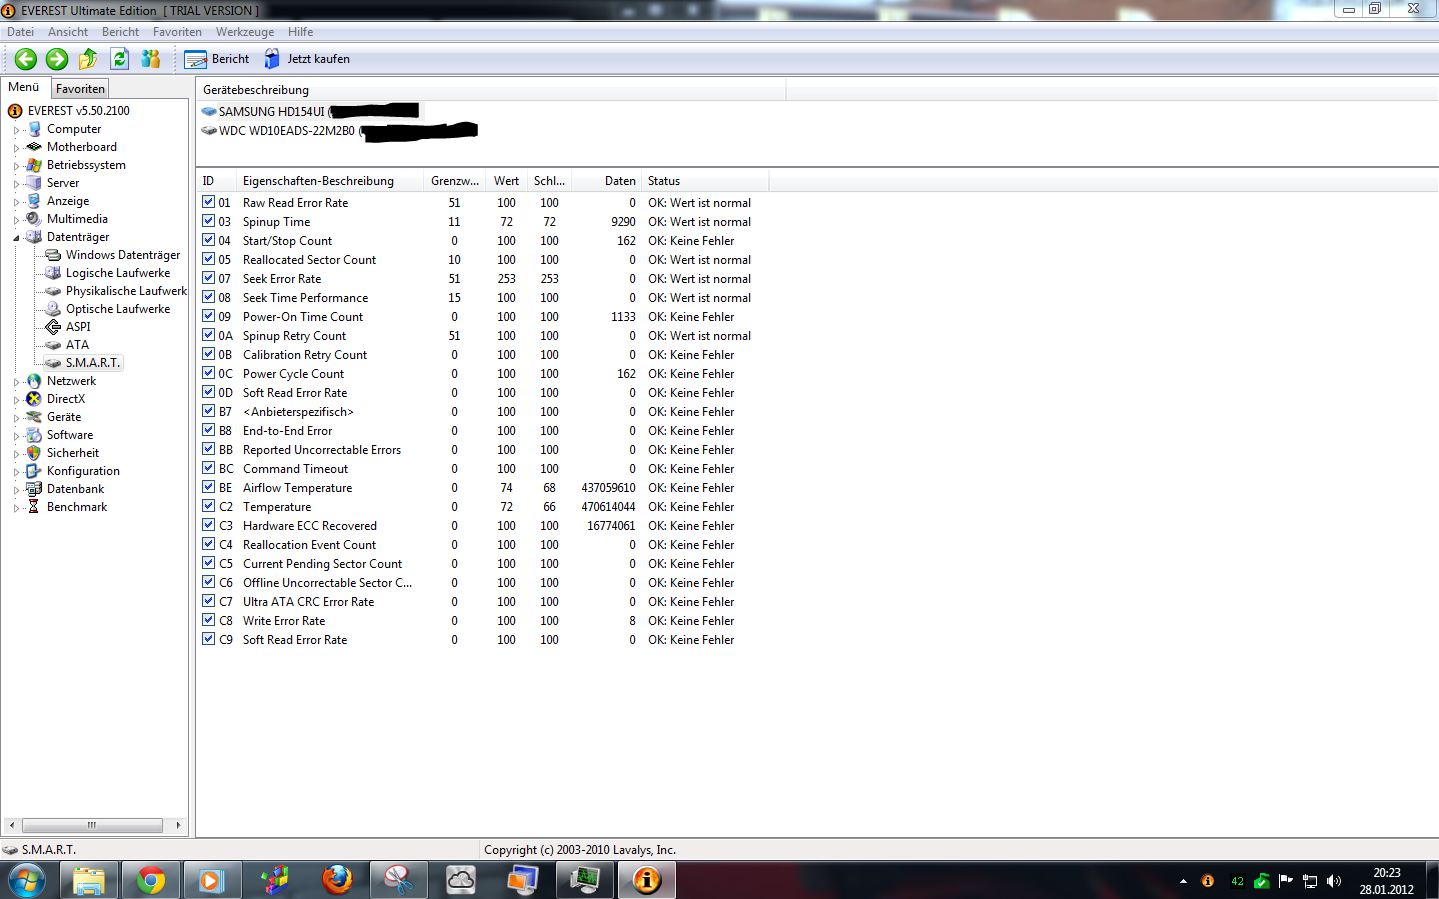Select Optische Laufwerke in the tree

tap(118, 309)
